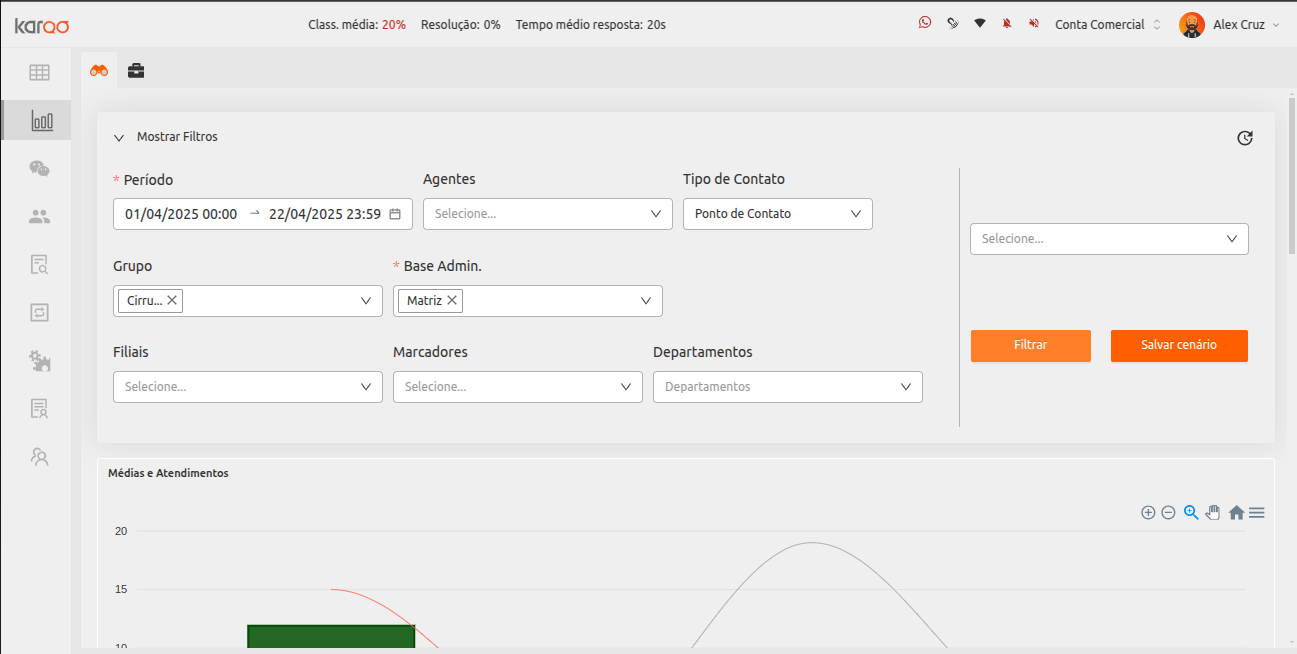The image size is (1297, 654).
Task: Click the Período end date 22/04/2025
Action: [325, 214]
